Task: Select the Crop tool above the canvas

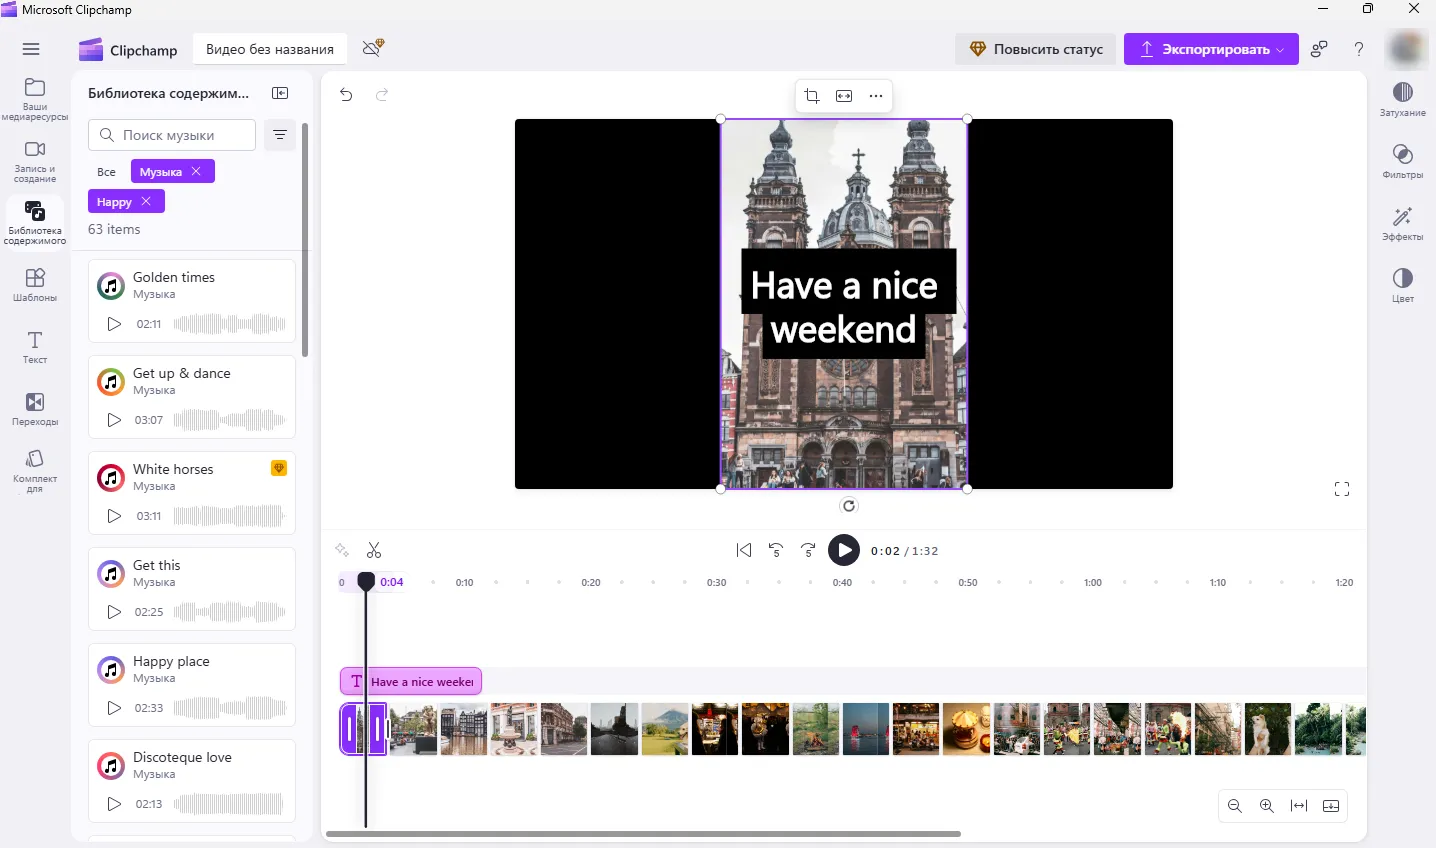Action: tap(811, 96)
